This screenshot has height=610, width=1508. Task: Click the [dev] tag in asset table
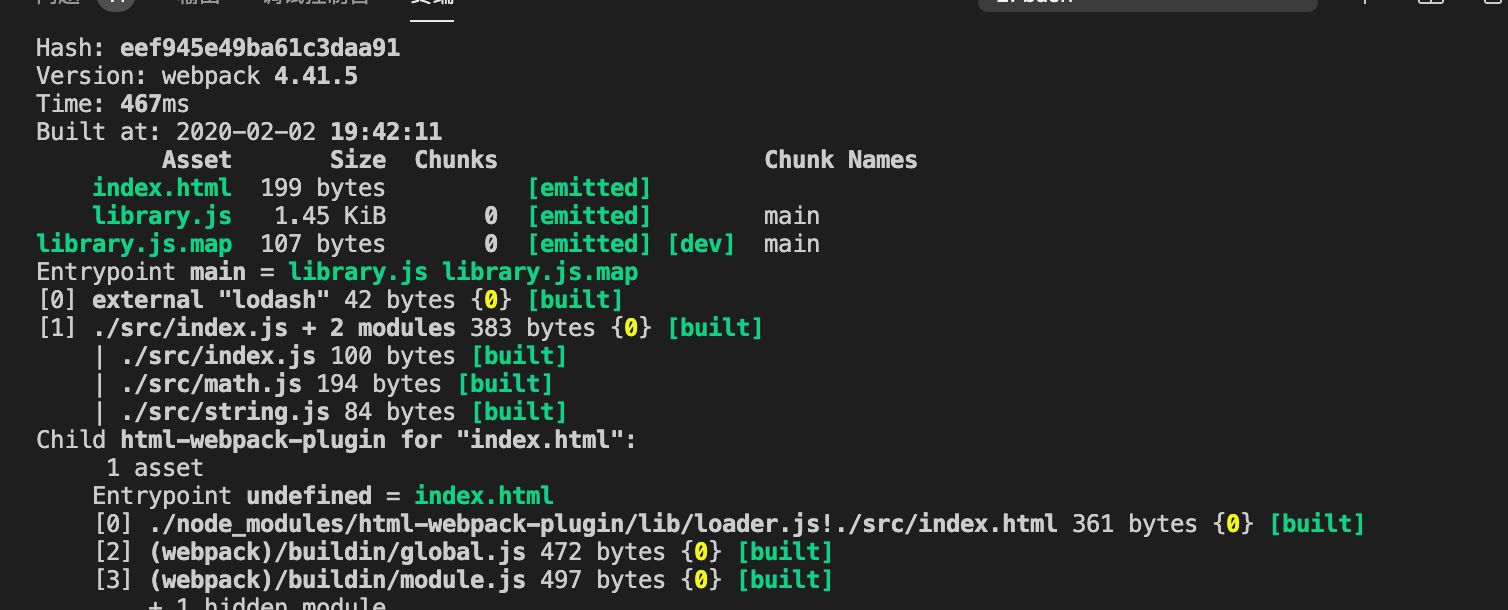coord(701,244)
